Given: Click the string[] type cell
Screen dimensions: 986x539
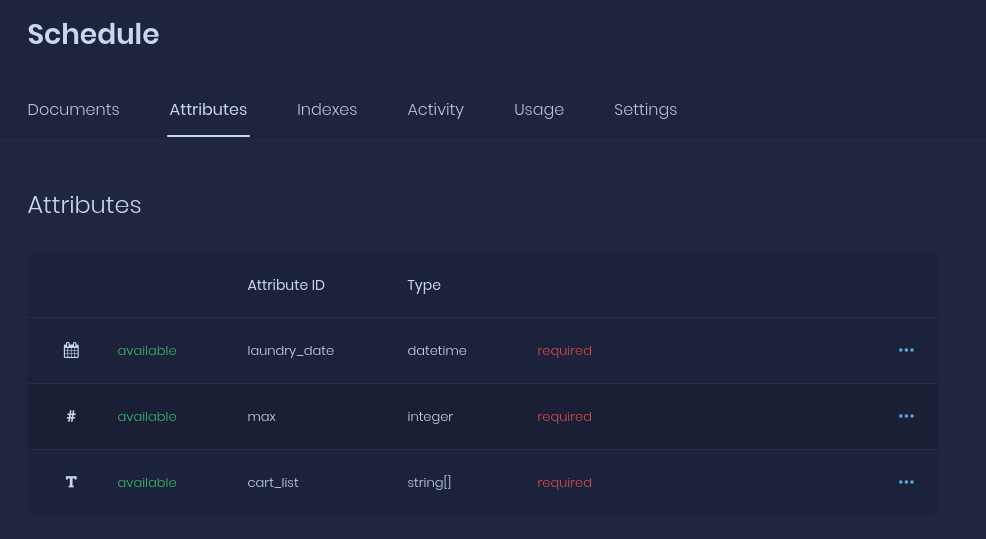Looking at the screenshot, I should tap(429, 483).
